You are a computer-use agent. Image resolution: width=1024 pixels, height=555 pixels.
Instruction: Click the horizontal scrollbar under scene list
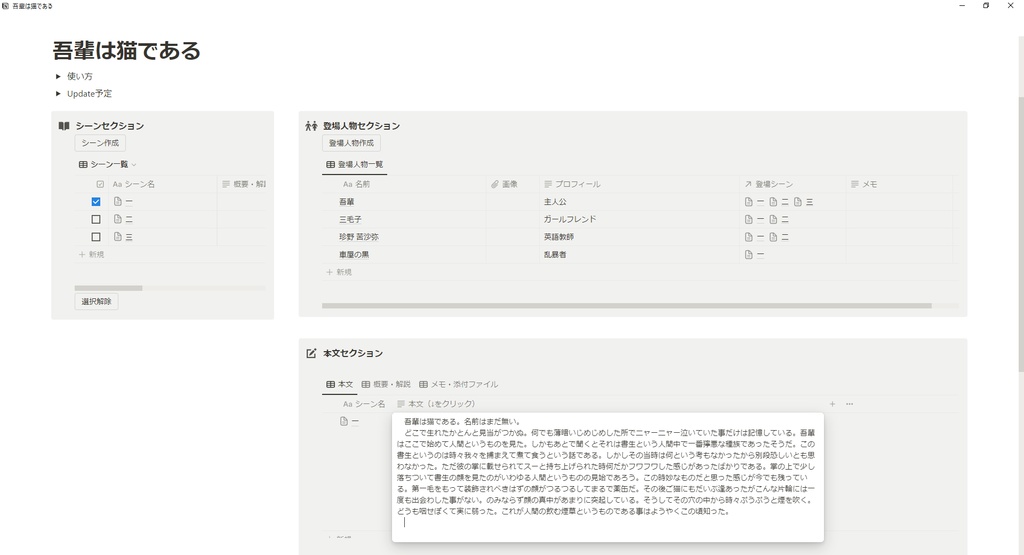point(108,288)
